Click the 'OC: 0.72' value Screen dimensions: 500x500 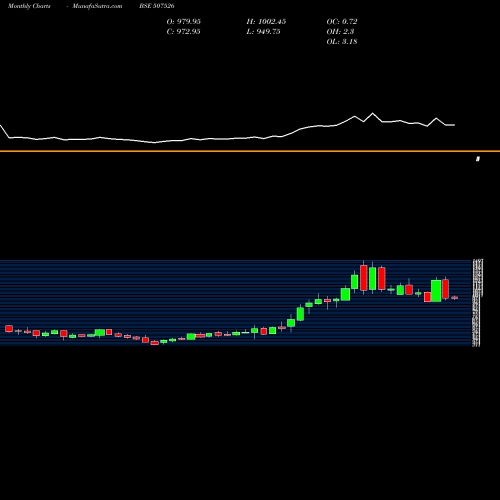tap(342, 22)
